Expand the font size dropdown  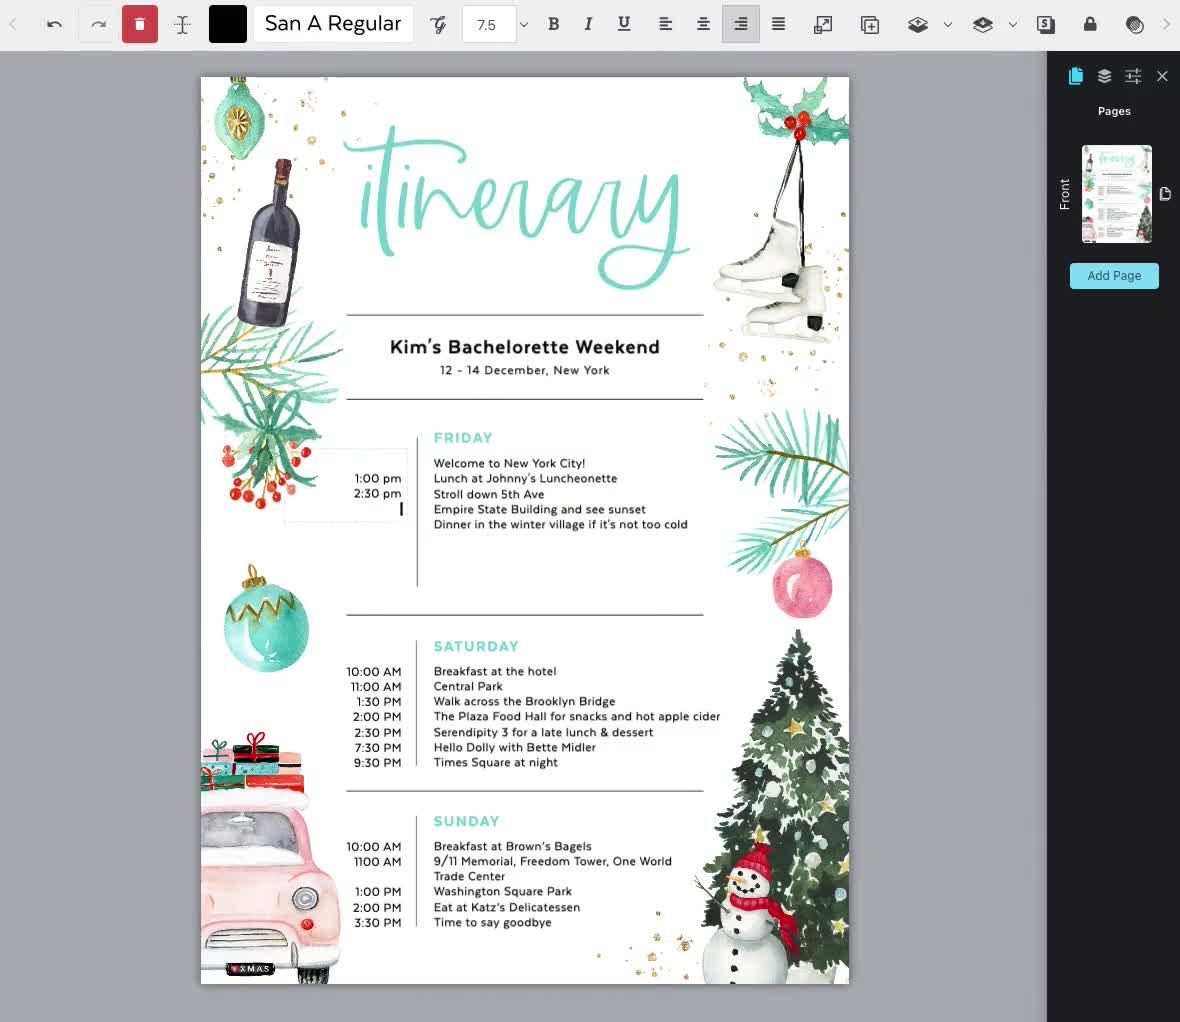(522, 24)
